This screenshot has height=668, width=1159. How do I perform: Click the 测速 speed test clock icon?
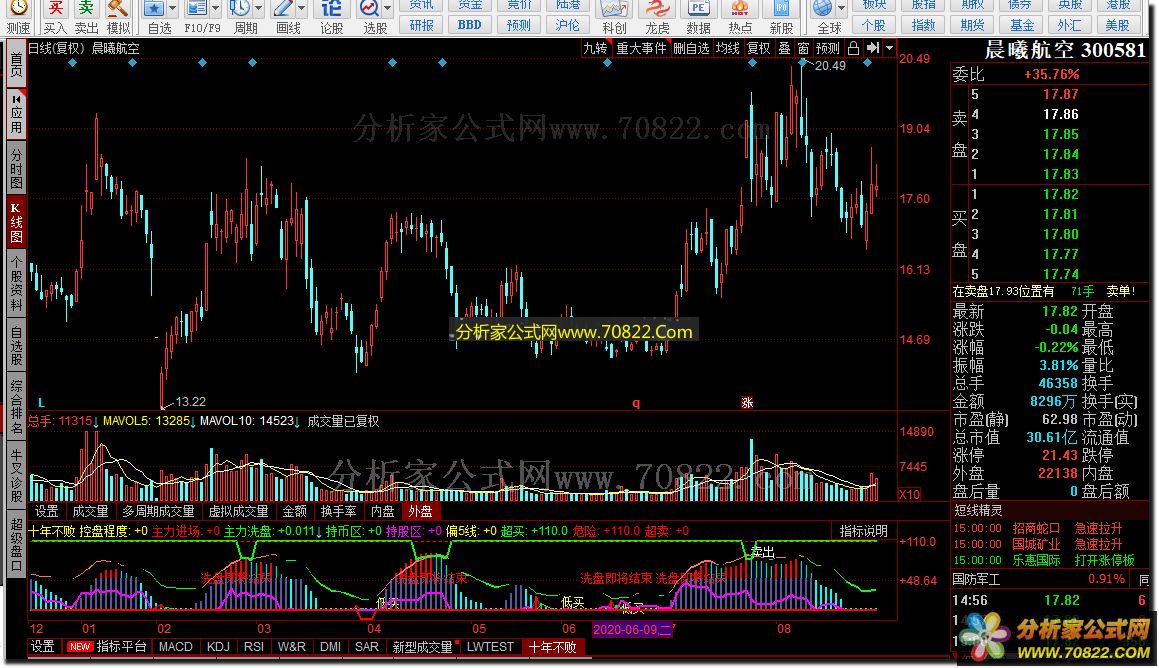point(18,9)
